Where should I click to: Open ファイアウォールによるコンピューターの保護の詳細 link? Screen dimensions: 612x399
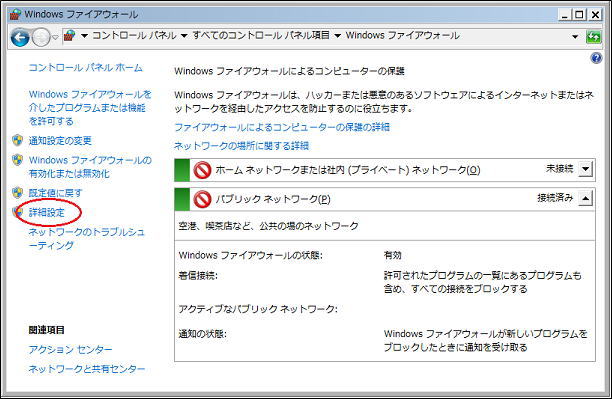pyautogui.click(x=282, y=127)
